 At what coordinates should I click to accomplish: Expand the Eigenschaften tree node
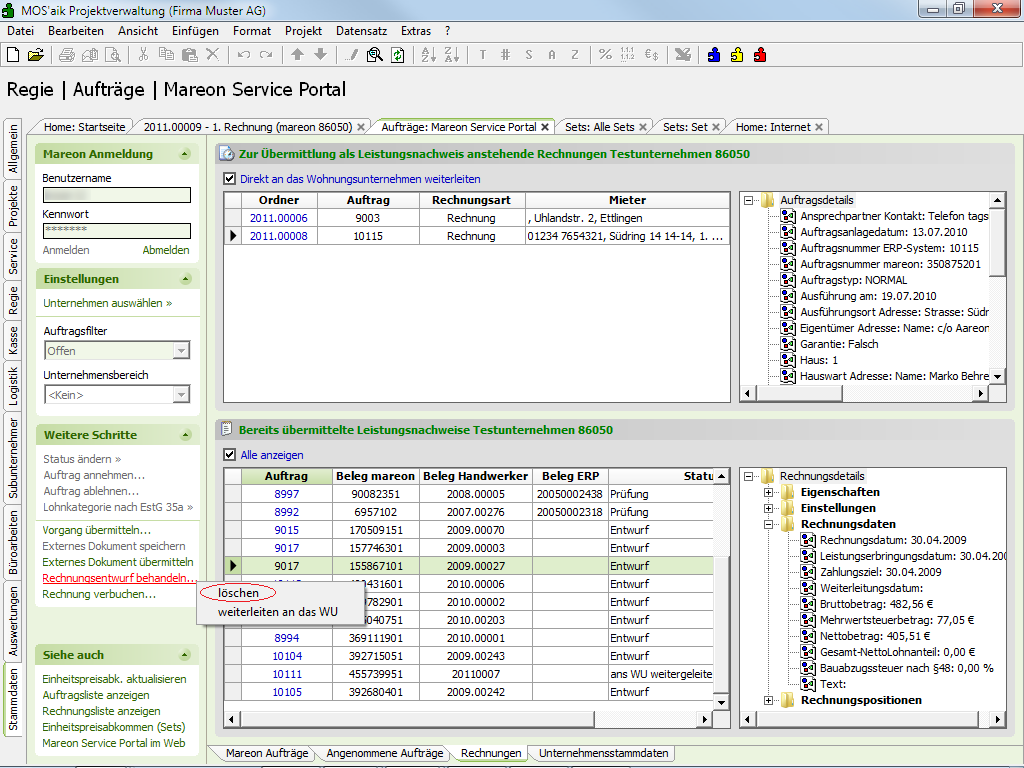[769, 492]
